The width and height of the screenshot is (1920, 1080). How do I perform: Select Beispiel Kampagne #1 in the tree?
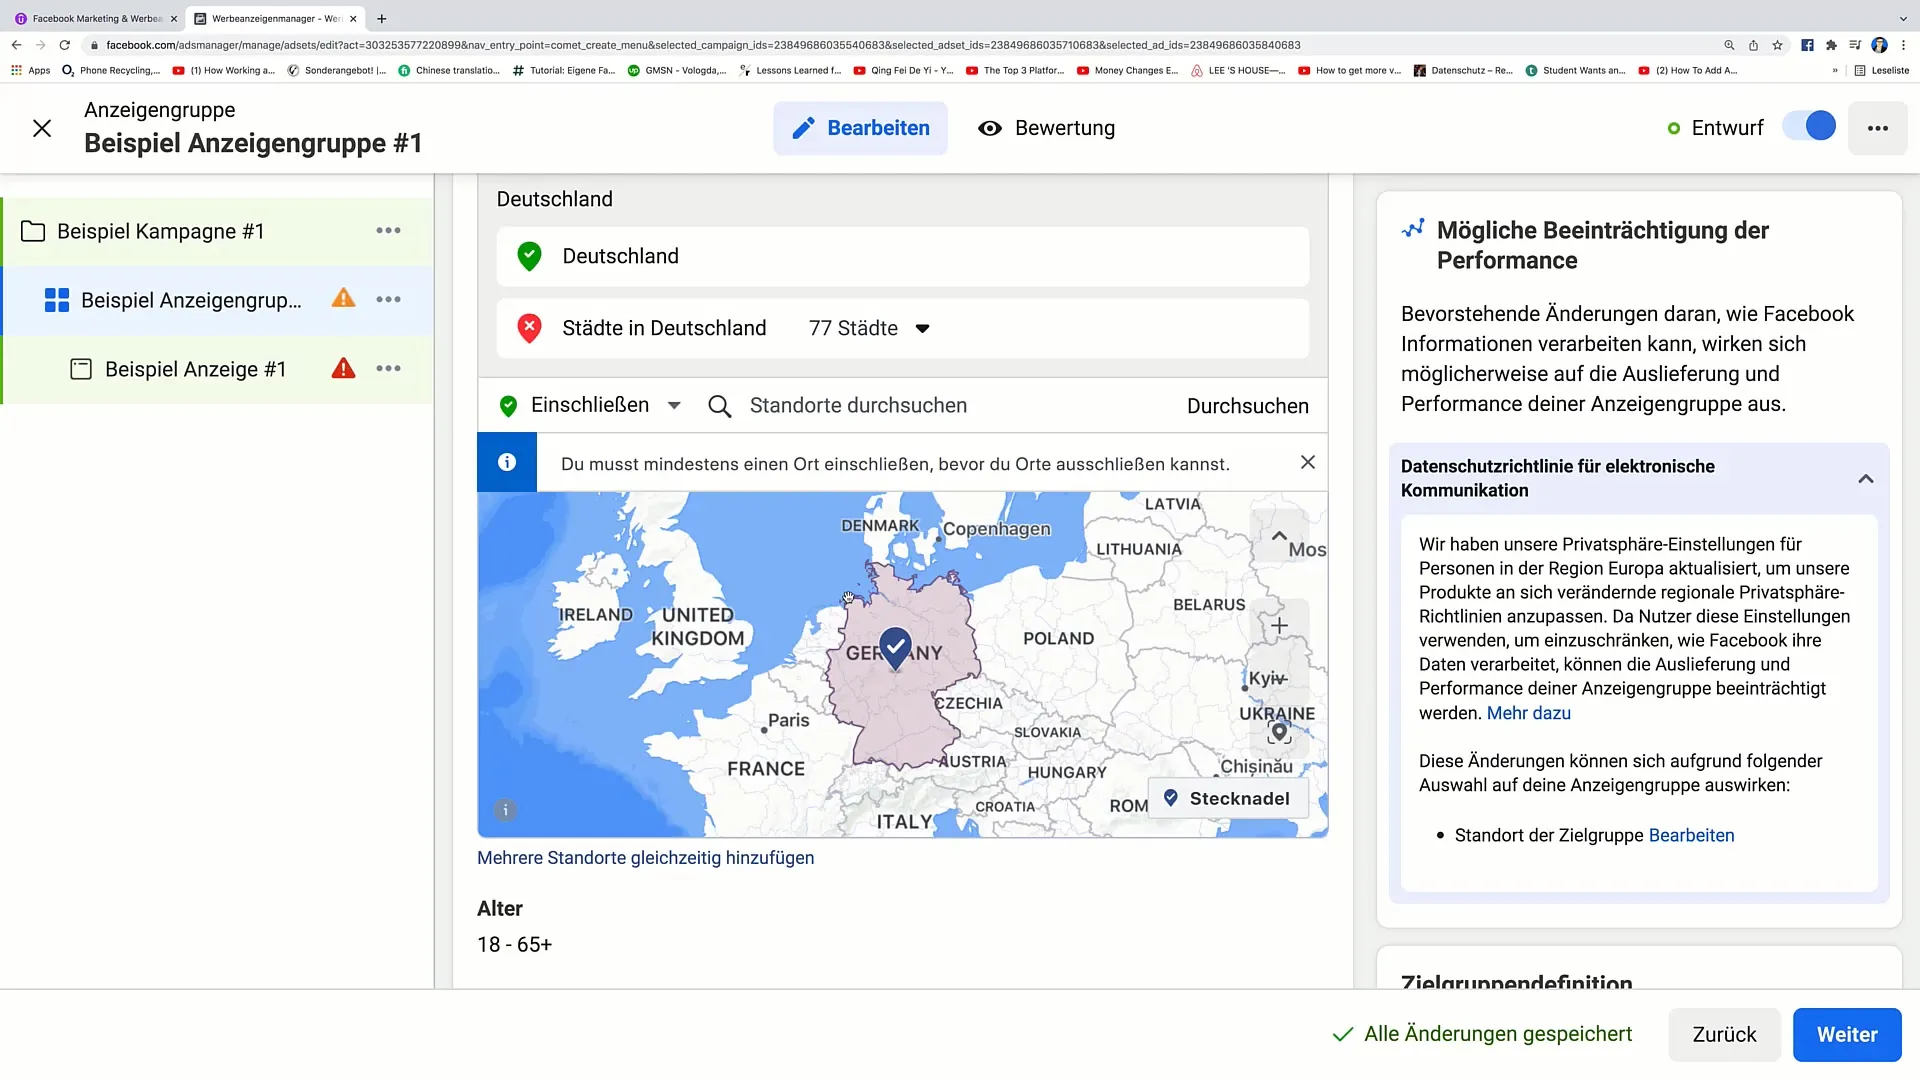(161, 231)
